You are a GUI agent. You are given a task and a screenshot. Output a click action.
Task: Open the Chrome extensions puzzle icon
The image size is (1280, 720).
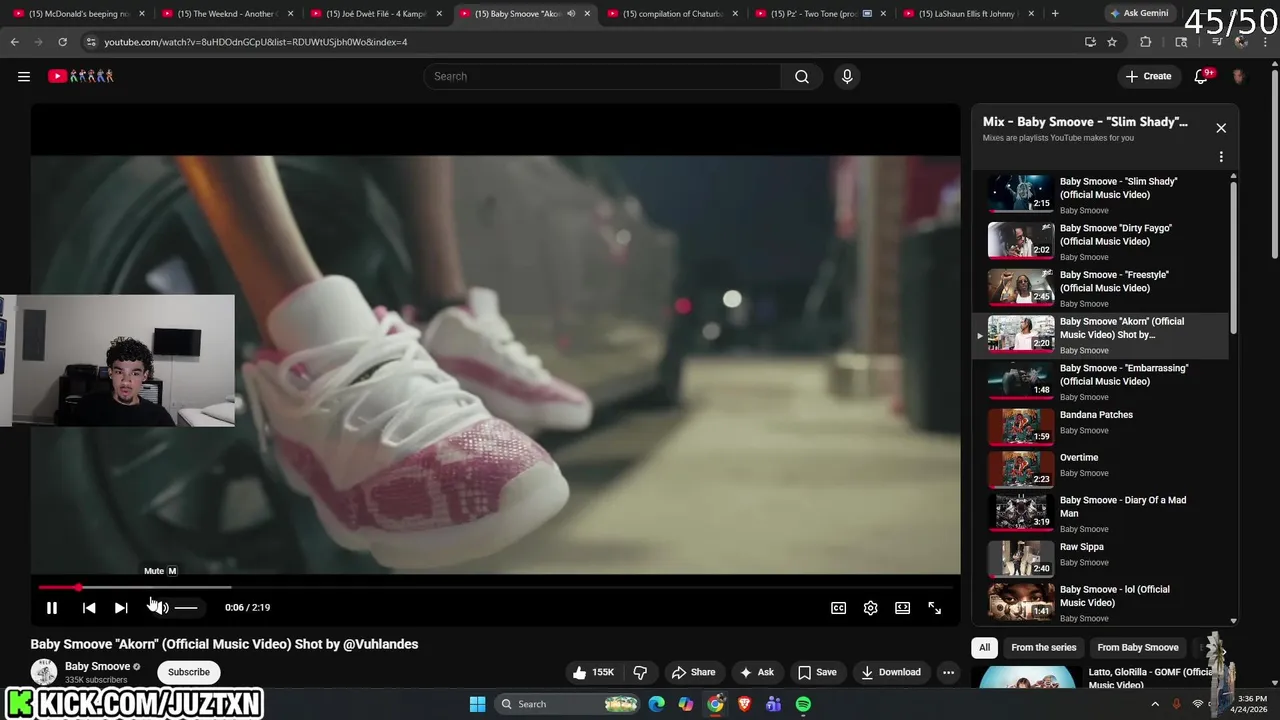[x=1146, y=42]
